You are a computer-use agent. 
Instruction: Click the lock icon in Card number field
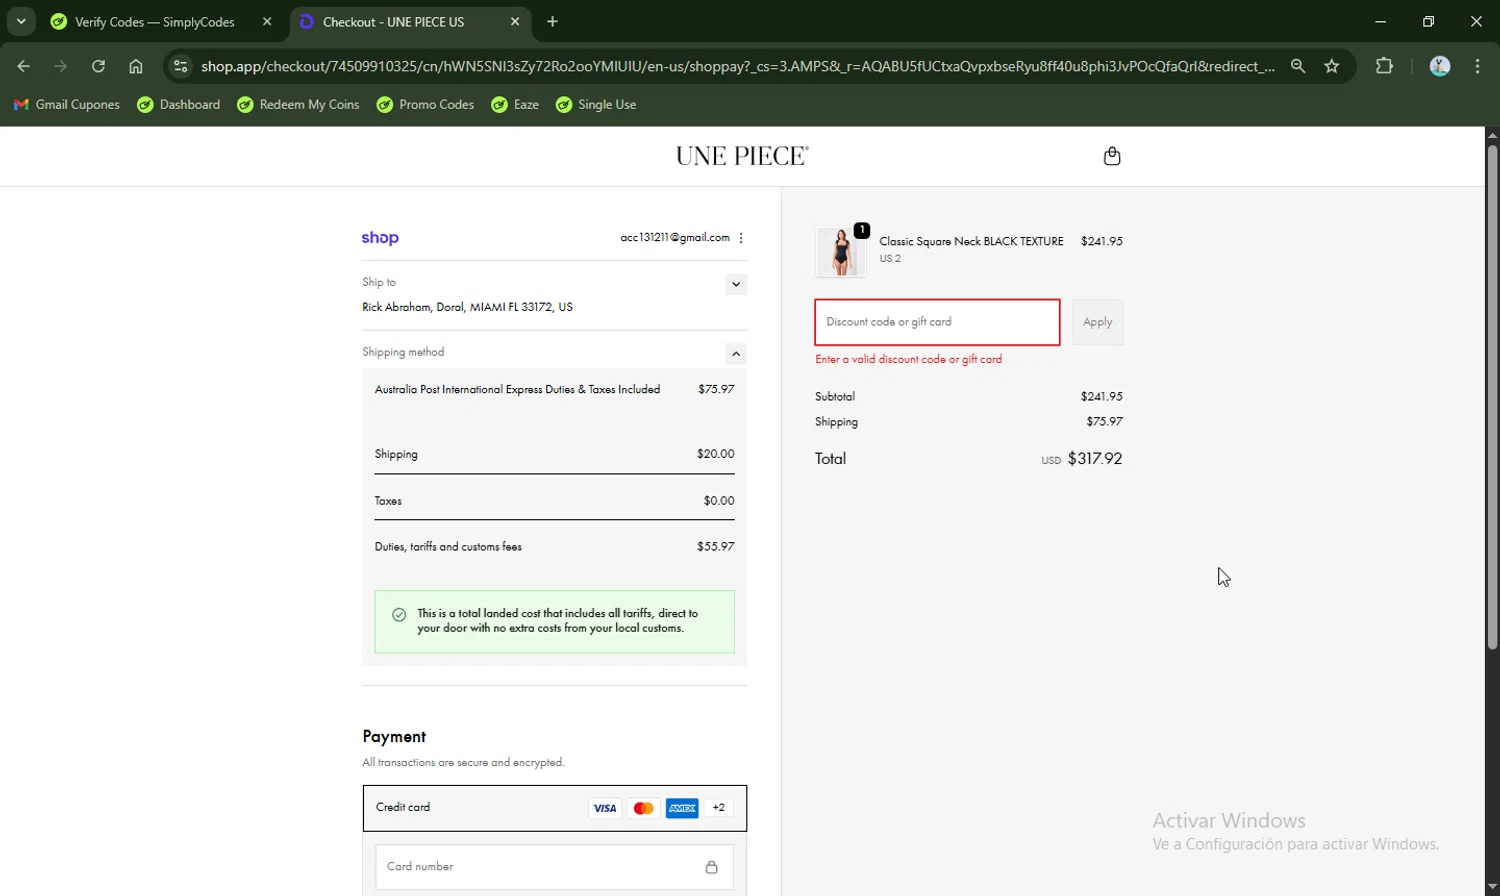711,867
